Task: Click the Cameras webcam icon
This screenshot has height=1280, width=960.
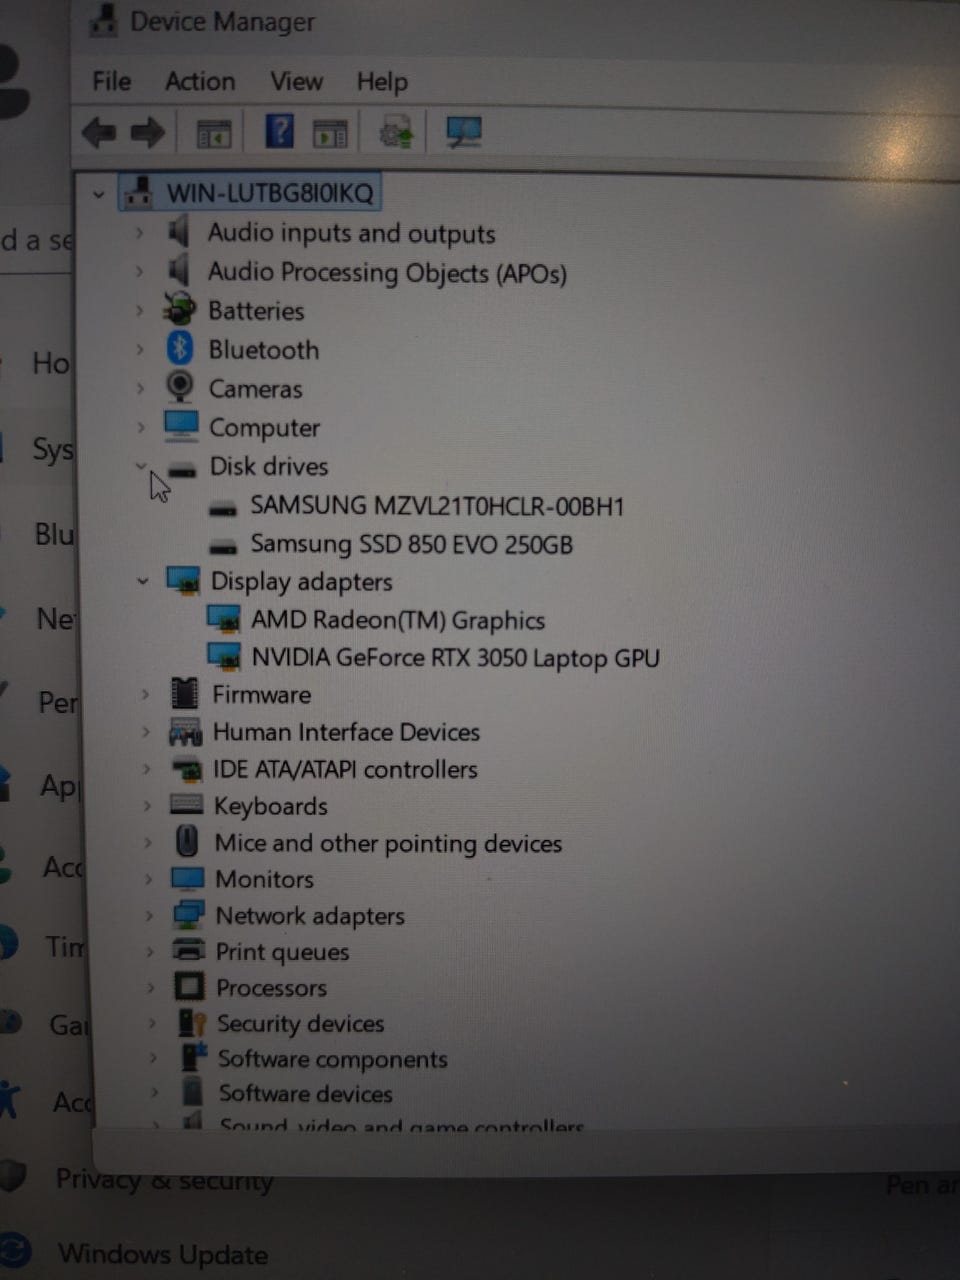Action: (x=180, y=386)
